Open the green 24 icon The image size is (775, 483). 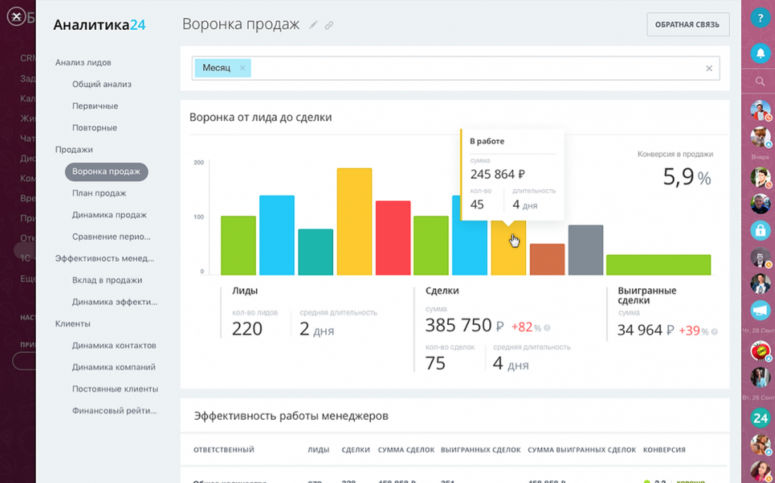point(760,418)
